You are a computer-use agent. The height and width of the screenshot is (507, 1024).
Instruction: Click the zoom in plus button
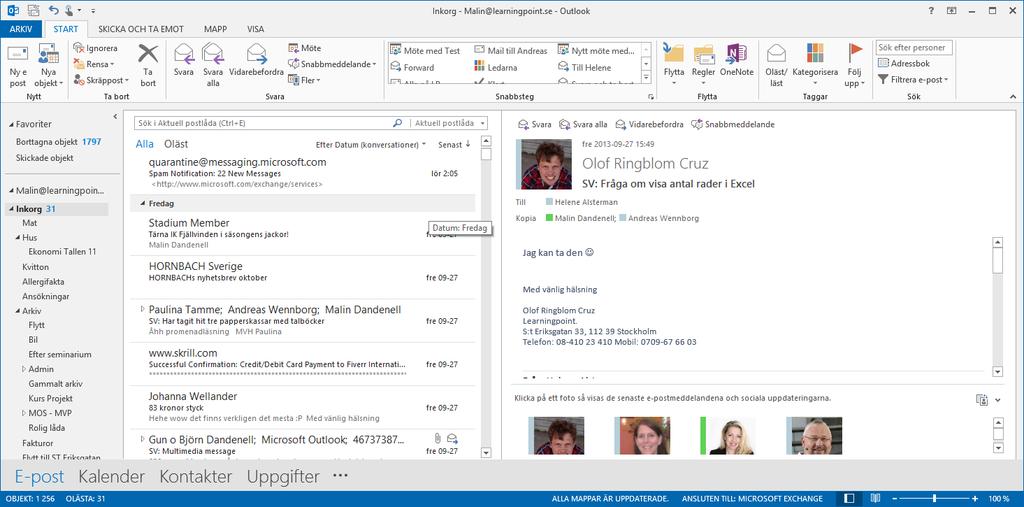pyautogui.click(x=975, y=499)
